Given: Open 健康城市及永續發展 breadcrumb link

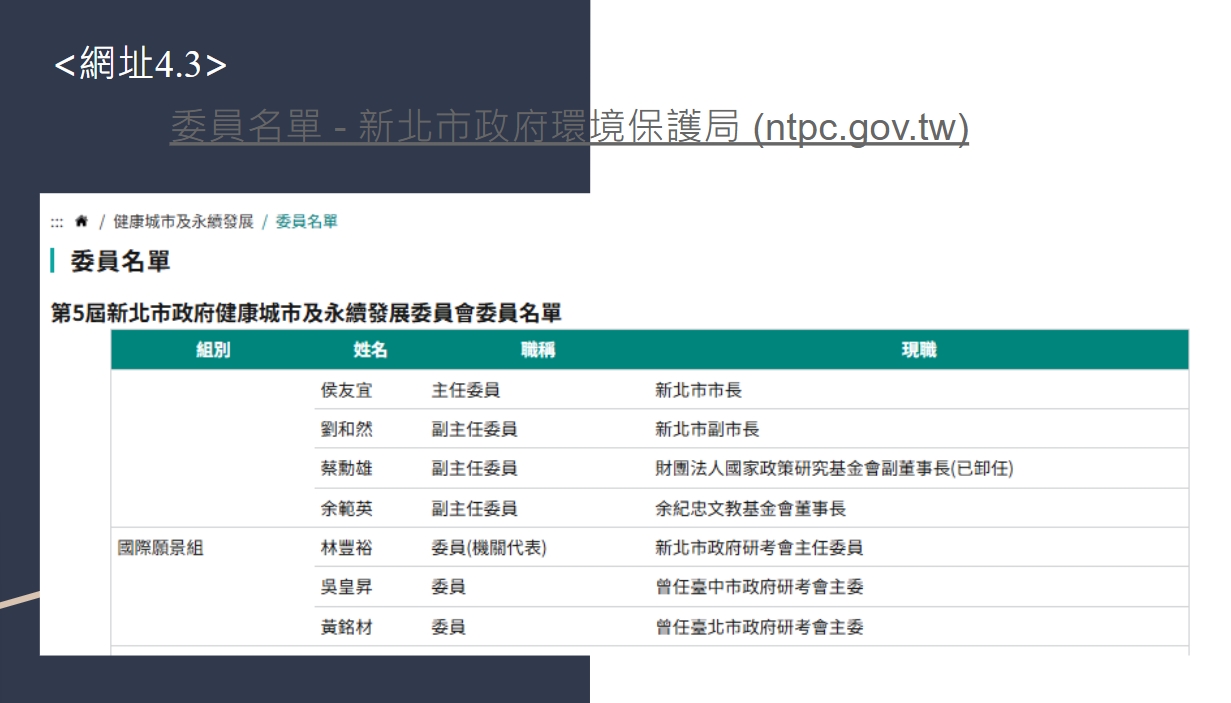Looking at the screenshot, I should tap(183, 221).
